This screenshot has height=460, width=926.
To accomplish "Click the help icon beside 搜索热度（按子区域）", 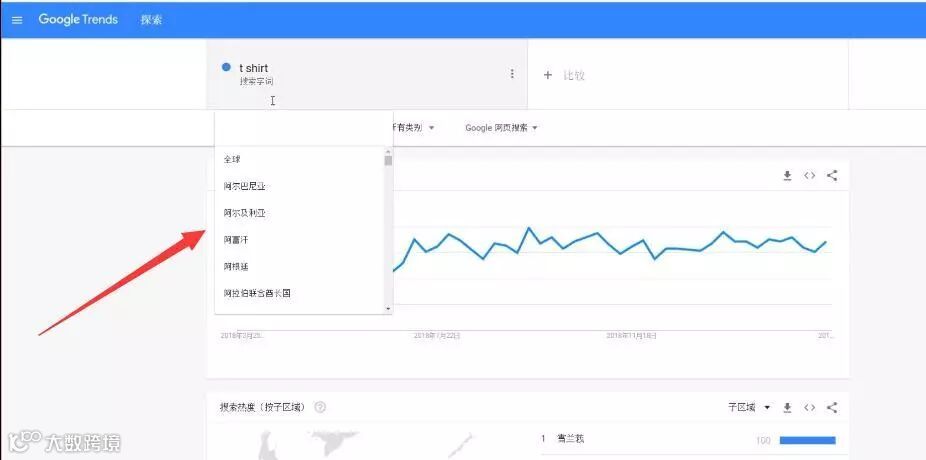I will click(x=320, y=407).
